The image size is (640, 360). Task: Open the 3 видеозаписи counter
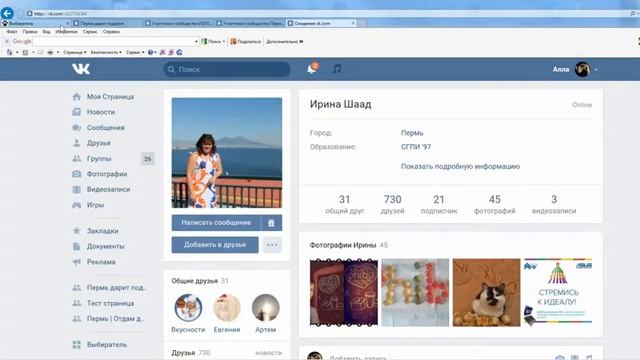(x=554, y=204)
